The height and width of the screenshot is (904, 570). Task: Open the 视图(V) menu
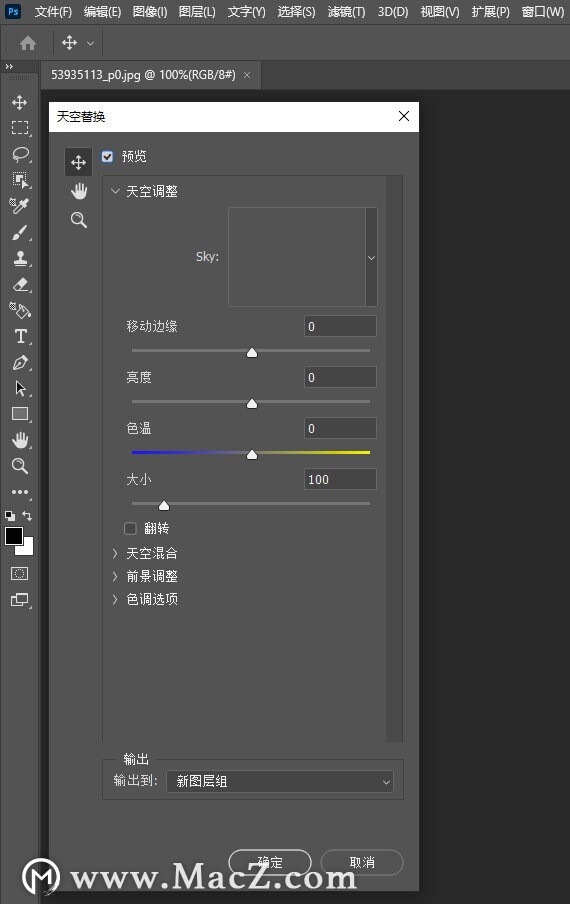[x=440, y=12]
